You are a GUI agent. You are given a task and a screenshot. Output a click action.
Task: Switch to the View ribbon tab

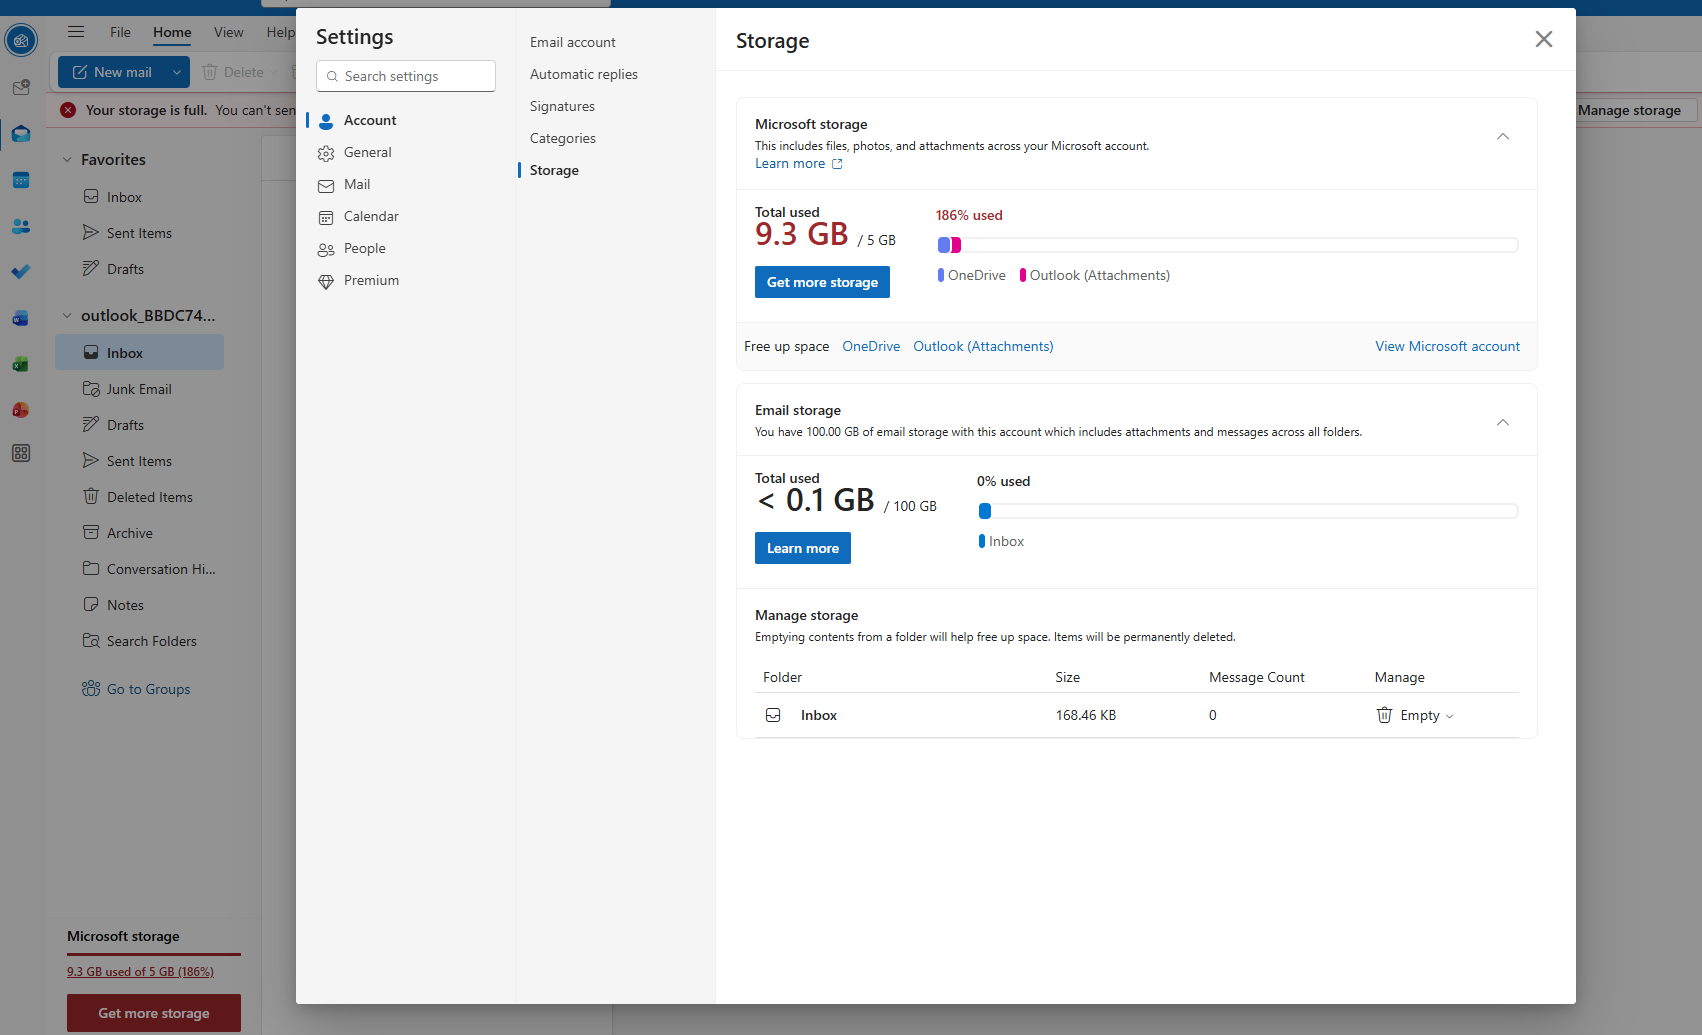pos(229,32)
